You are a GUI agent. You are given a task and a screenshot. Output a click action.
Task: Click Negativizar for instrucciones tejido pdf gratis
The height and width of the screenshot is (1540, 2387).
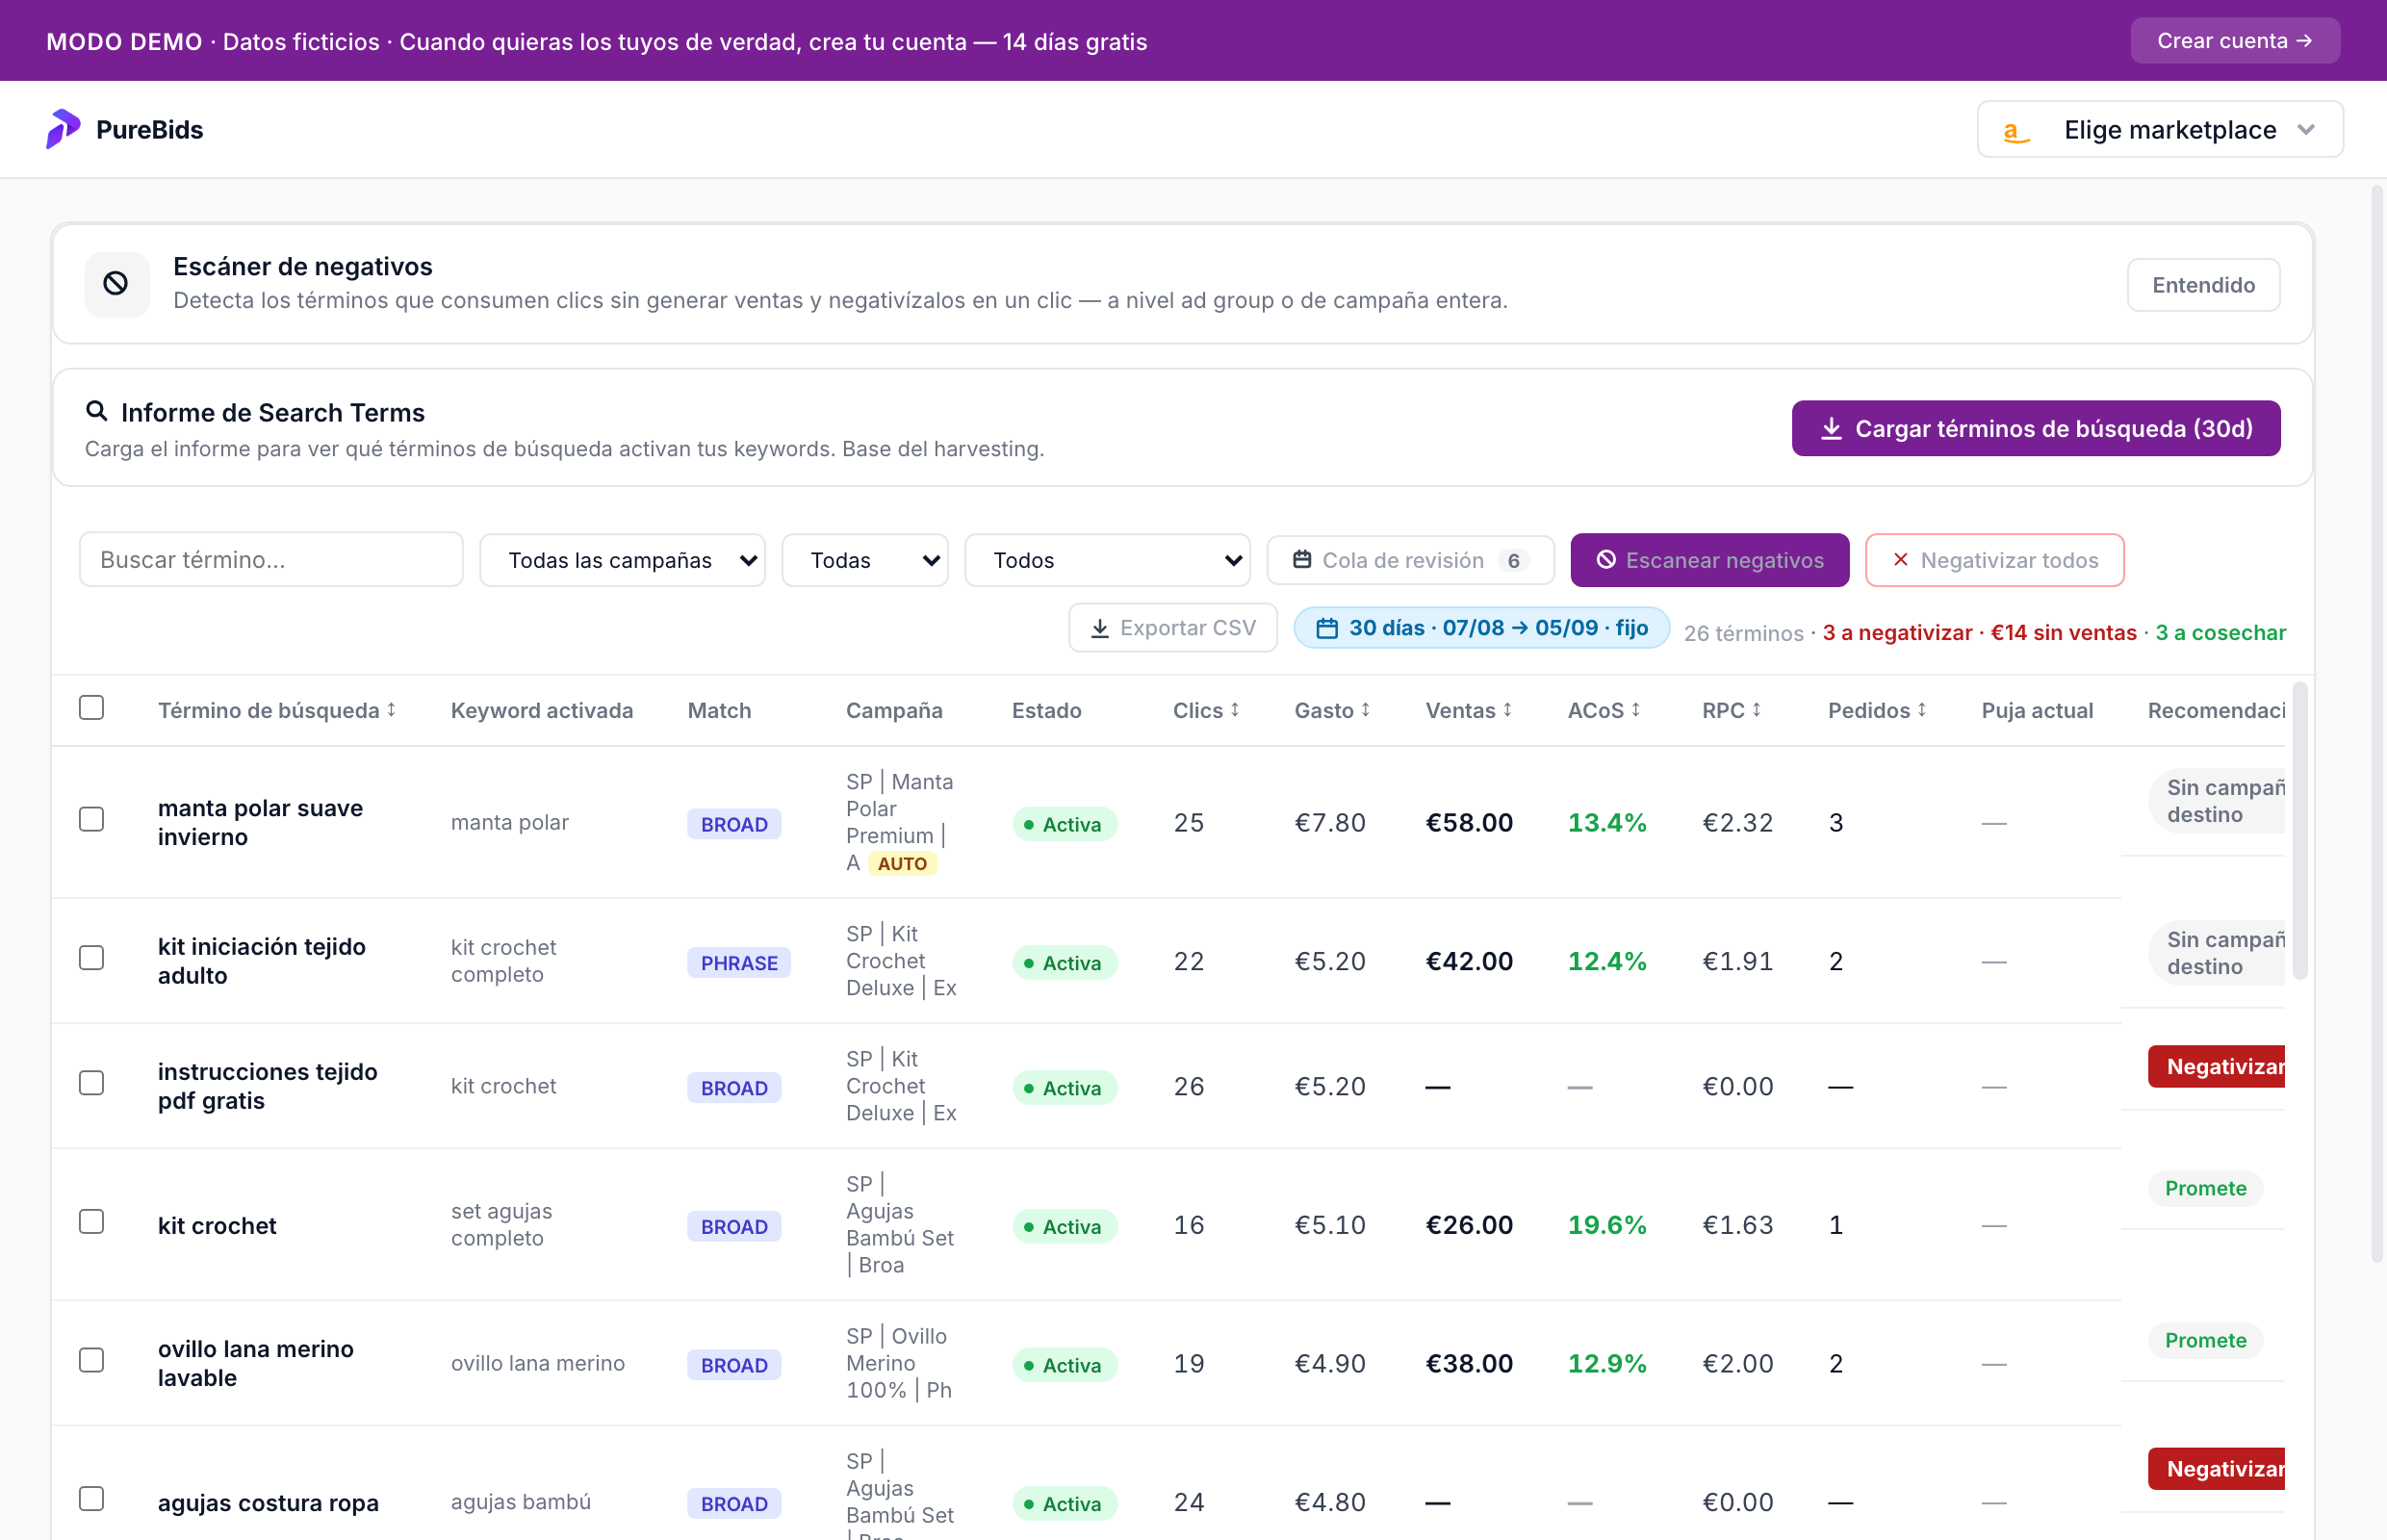pyautogui.click(x=2216, y=1067)
